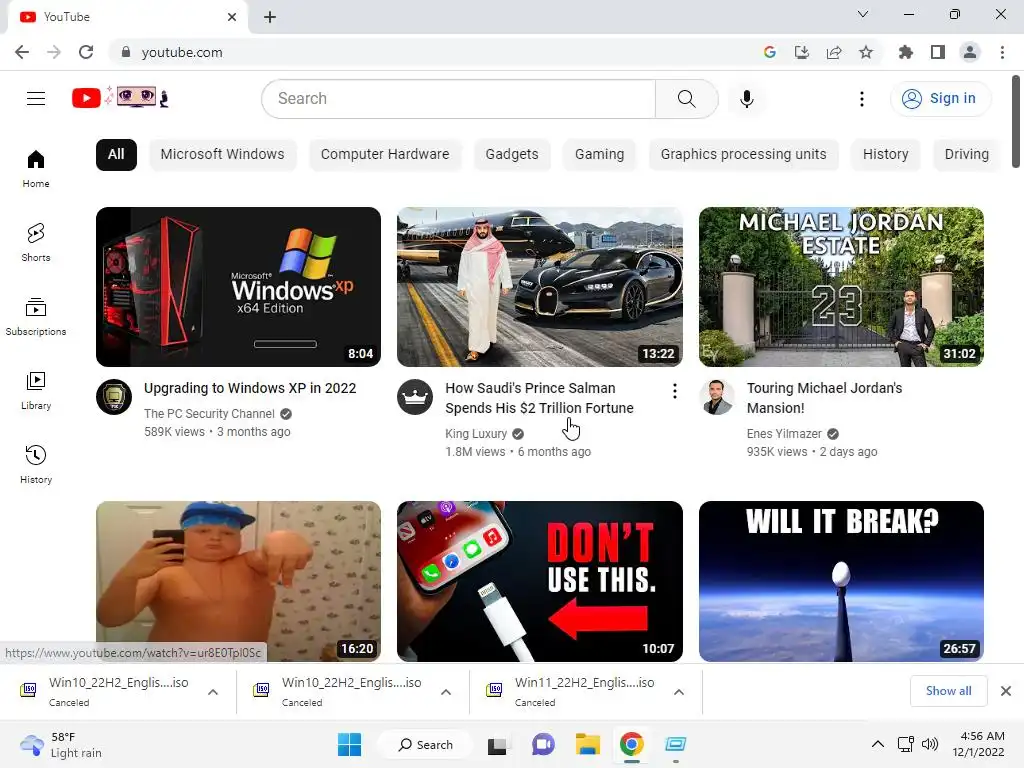Viewport: 1024px width, 768px height.
Task: Click the page vertical scrollbar
Action: pos(1016,121)
